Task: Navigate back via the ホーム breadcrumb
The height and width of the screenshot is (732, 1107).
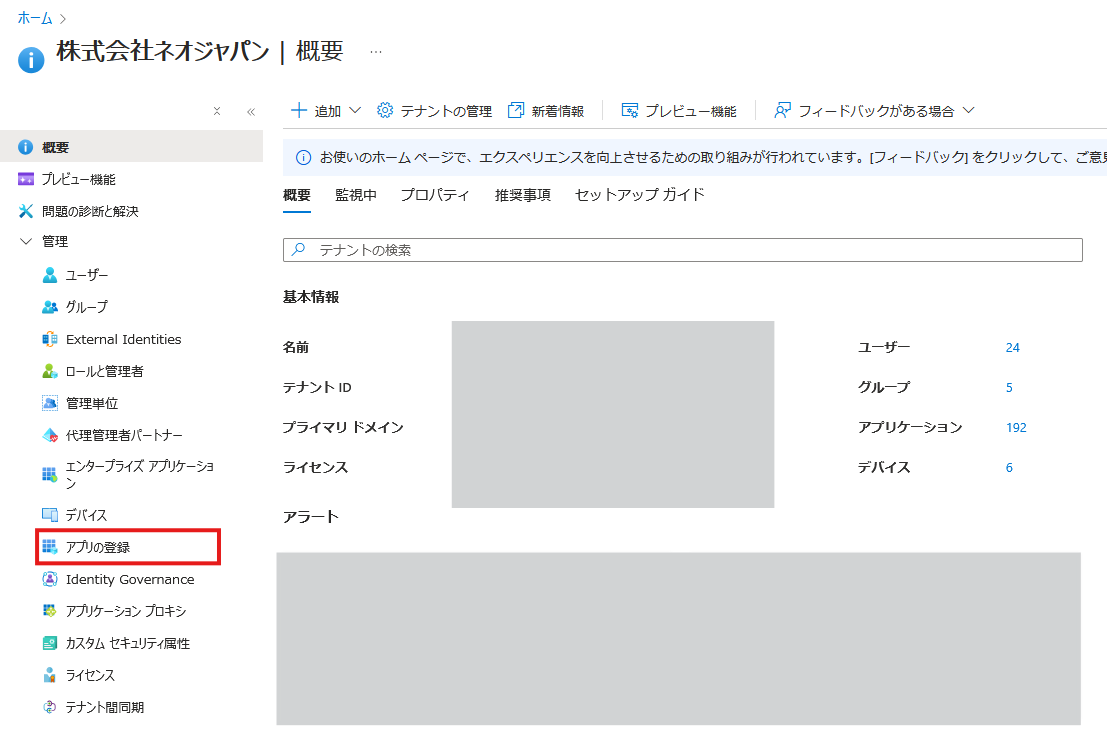Action: pyautogui.click(x=35, y=16)
